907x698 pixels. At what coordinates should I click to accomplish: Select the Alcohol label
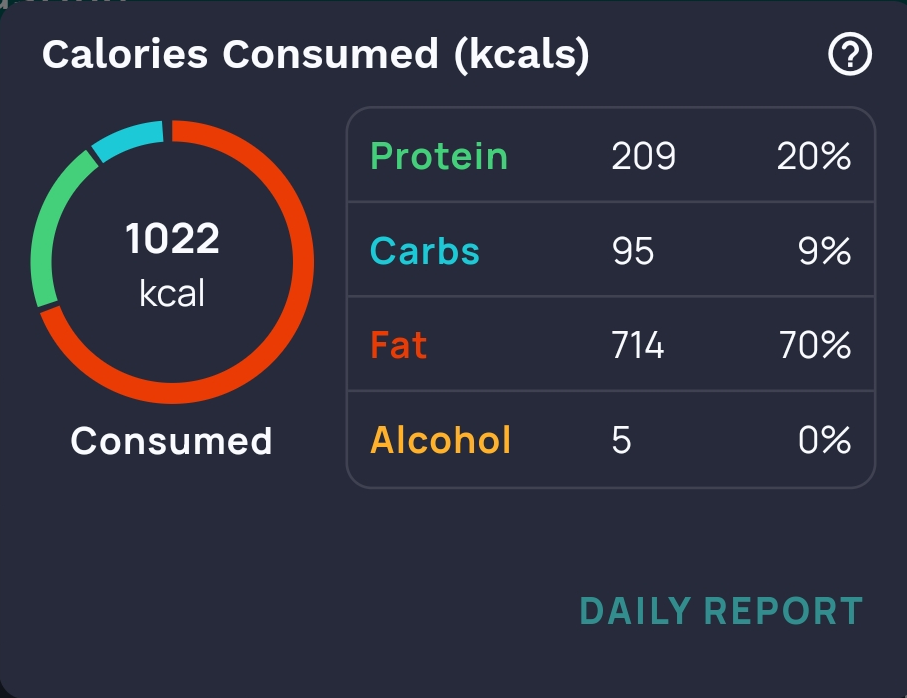point(441,440)
